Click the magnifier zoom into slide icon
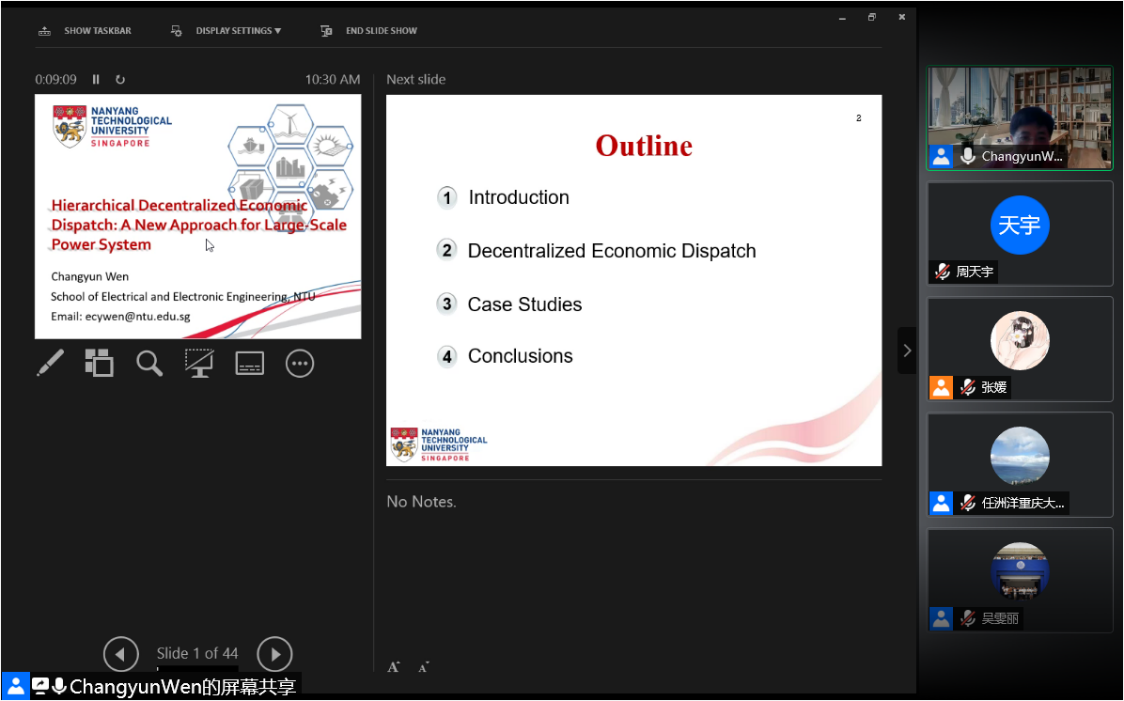Viewport: 1124px width, 701px height. point(150,363)
